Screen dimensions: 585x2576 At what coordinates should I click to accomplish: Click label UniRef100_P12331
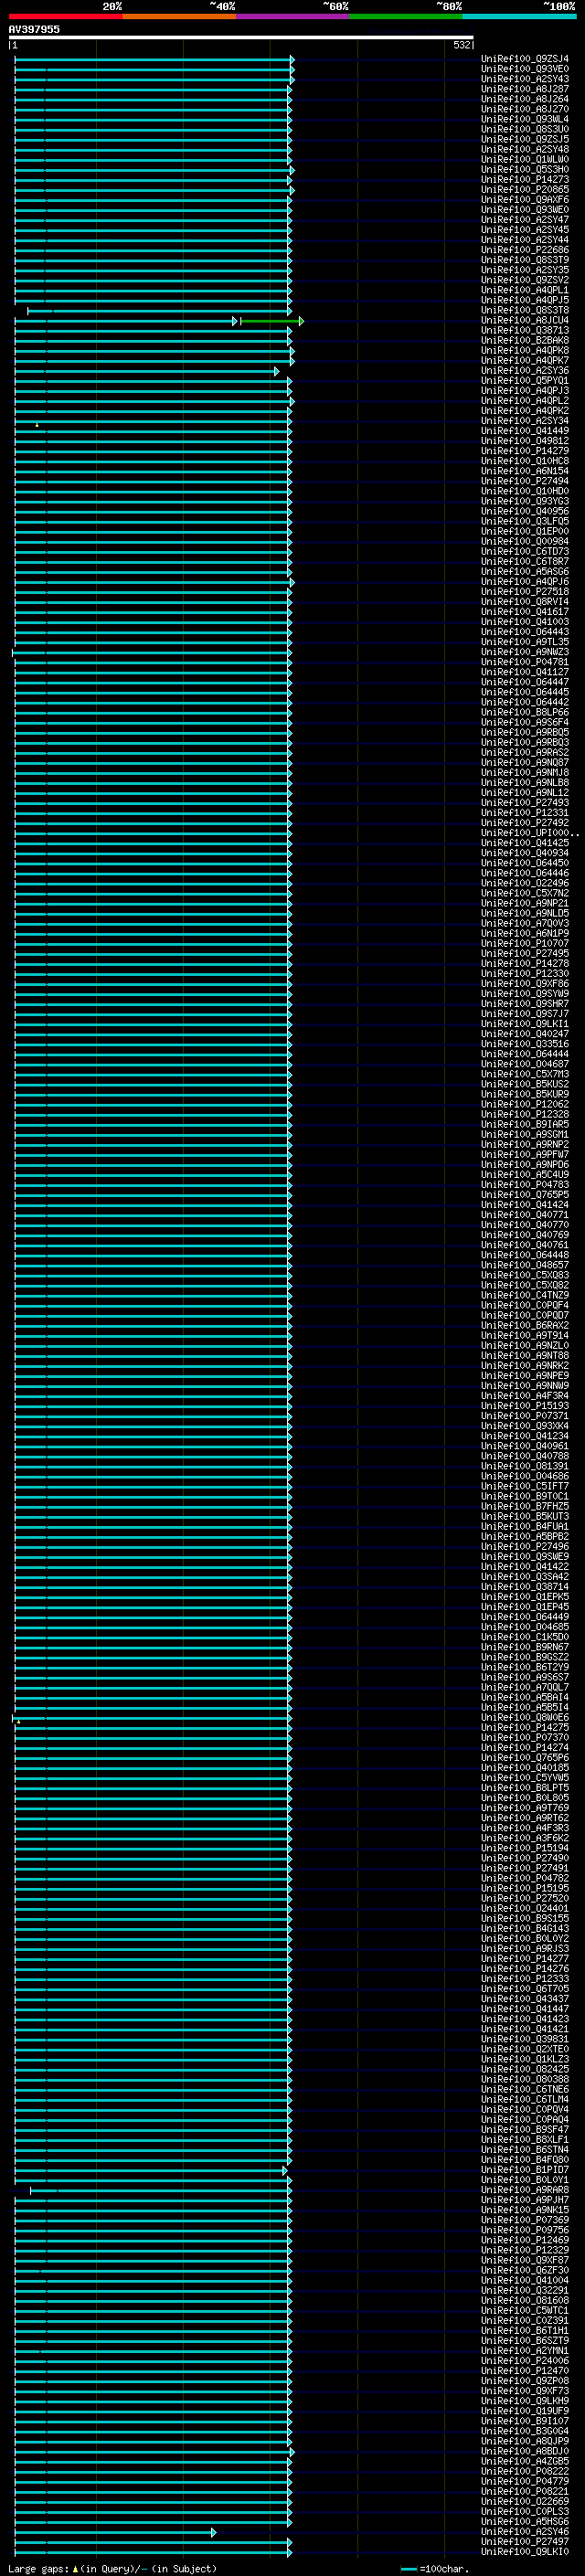(x=524, y=813)
